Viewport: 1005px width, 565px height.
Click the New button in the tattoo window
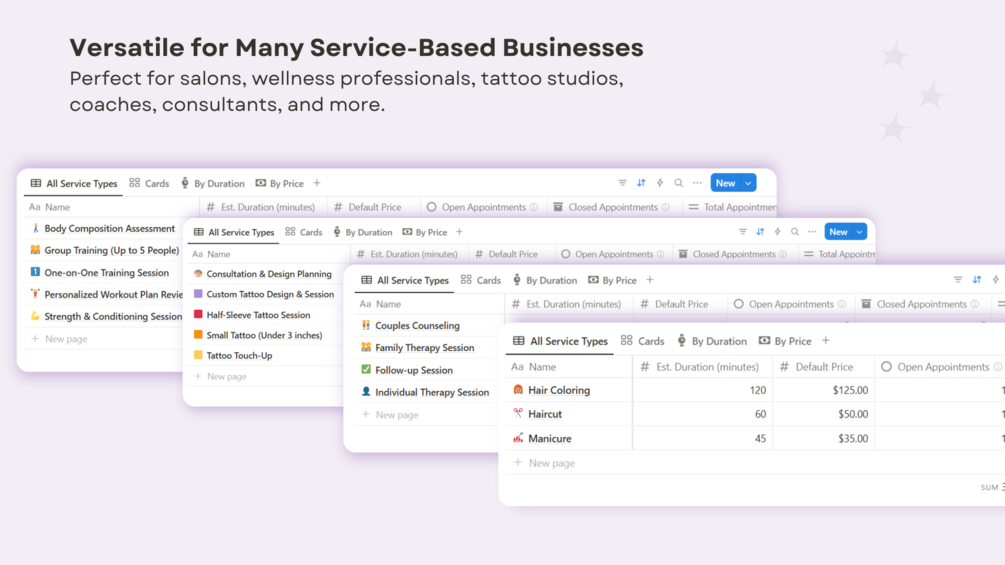[838, 232]
